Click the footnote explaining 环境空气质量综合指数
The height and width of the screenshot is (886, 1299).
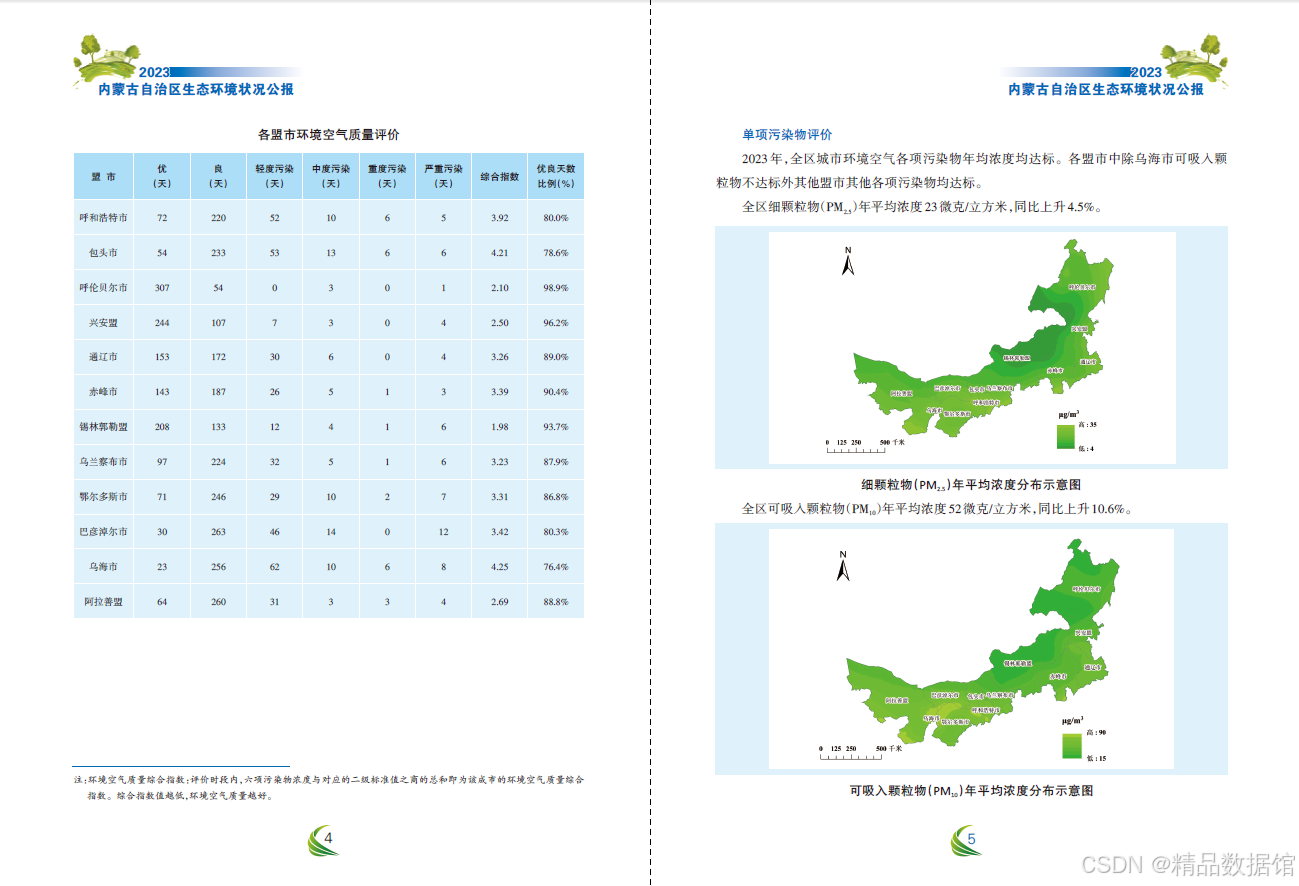pyautogui.click(x=329, y=787)
